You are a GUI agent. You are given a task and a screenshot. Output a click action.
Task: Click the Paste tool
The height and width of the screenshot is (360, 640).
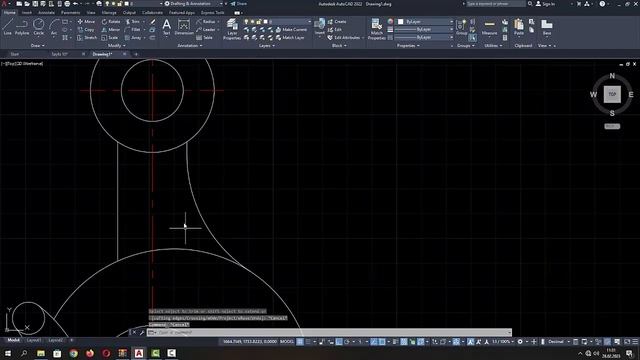[x=519, y=27]
